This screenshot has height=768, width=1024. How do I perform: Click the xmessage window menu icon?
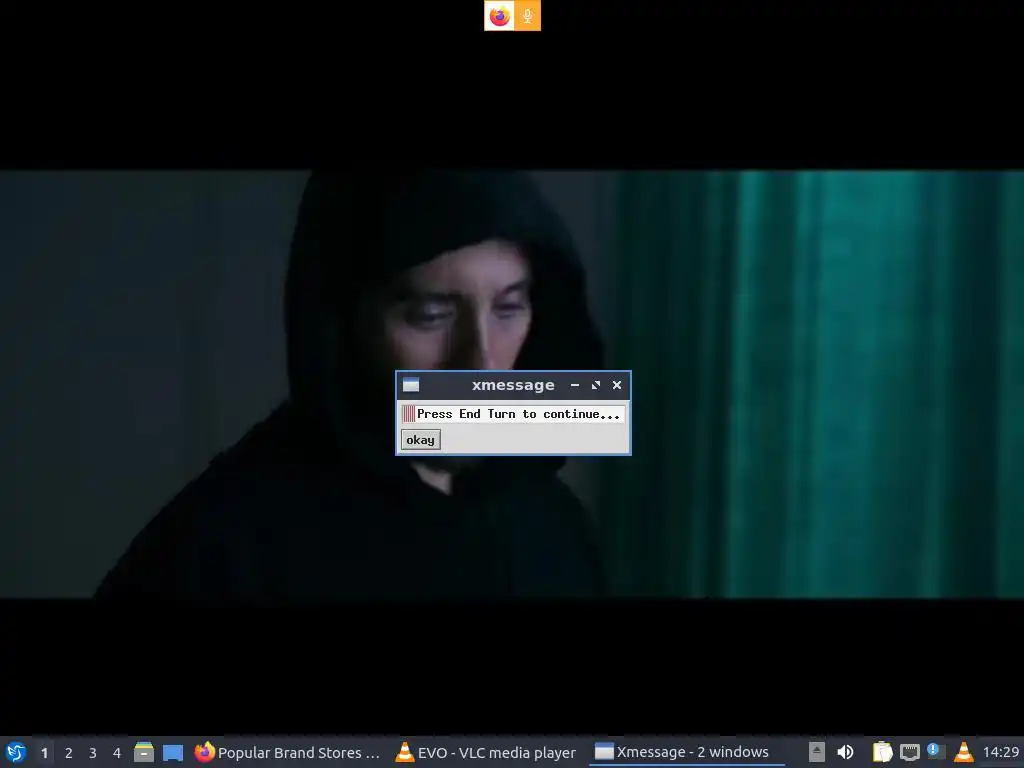411,385
